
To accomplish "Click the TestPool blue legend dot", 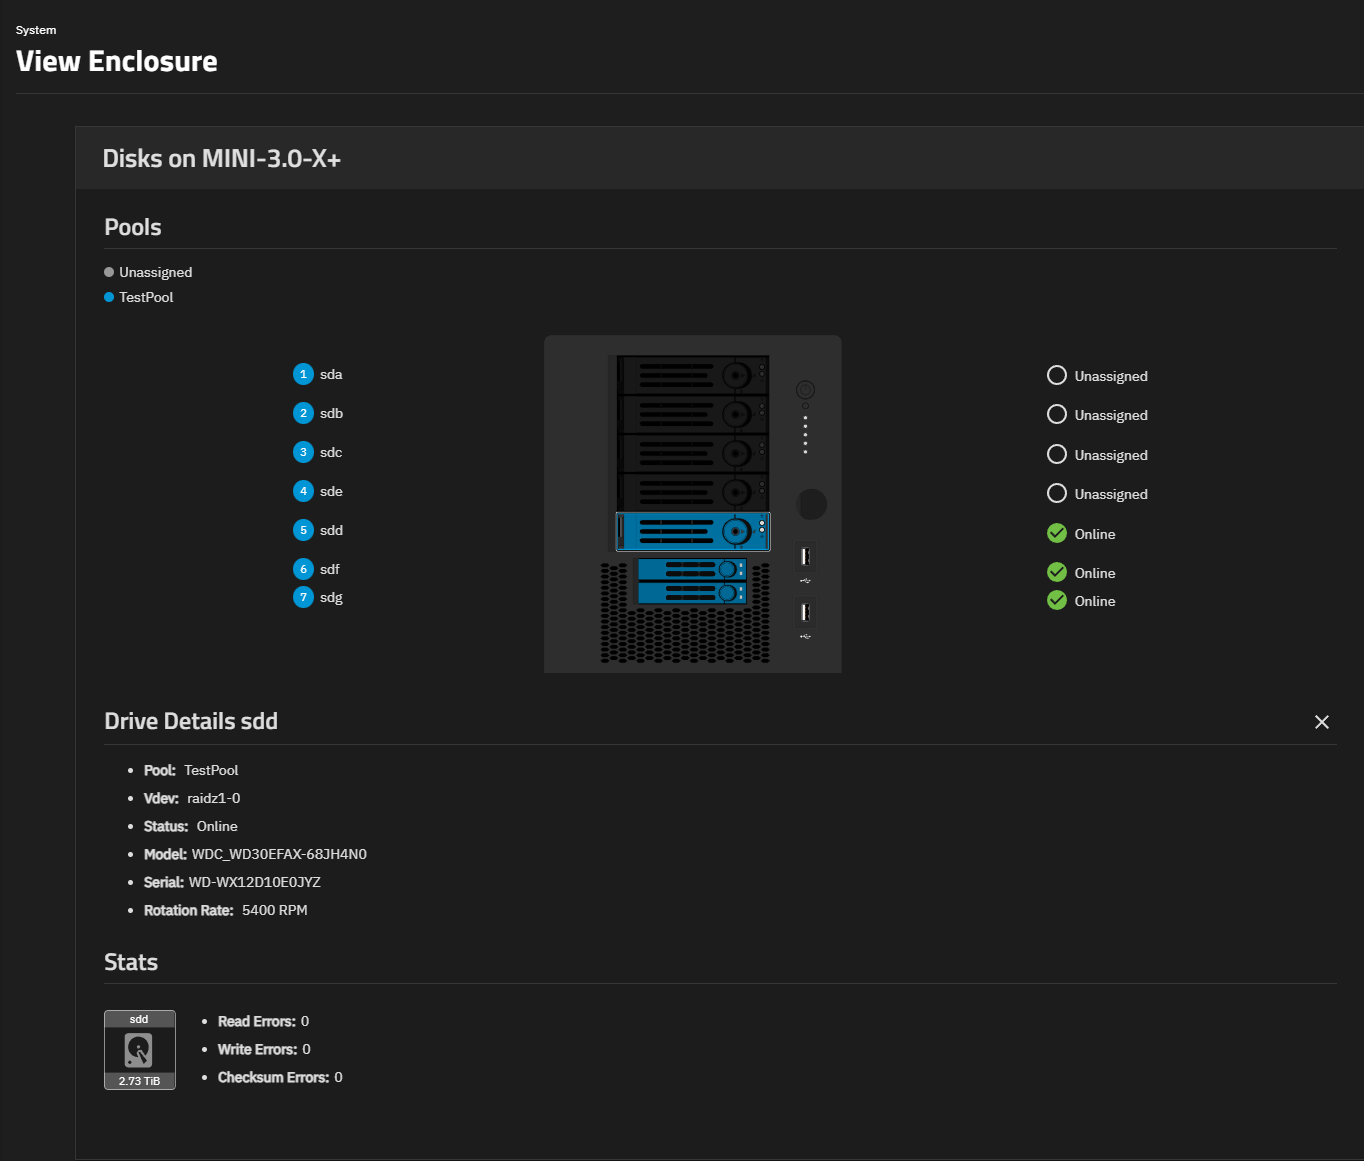I will point(109,297).
